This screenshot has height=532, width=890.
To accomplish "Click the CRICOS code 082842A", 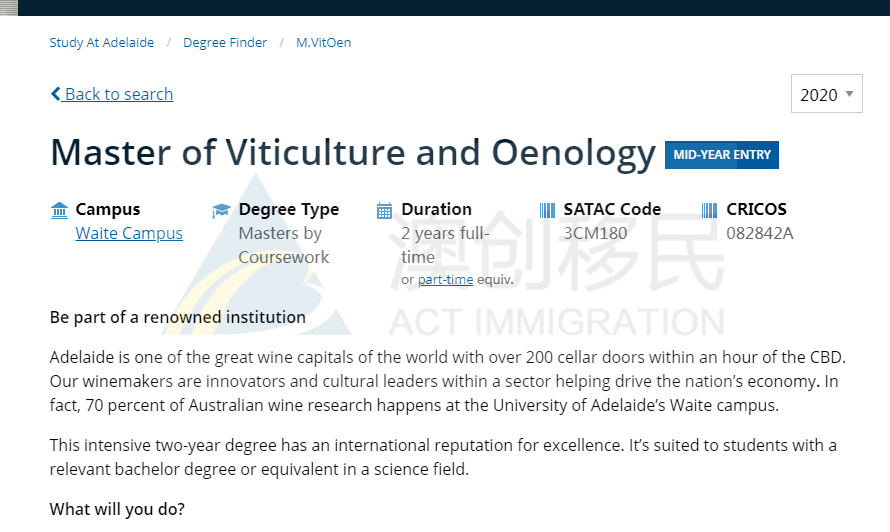I will click(x=759, y=233).
